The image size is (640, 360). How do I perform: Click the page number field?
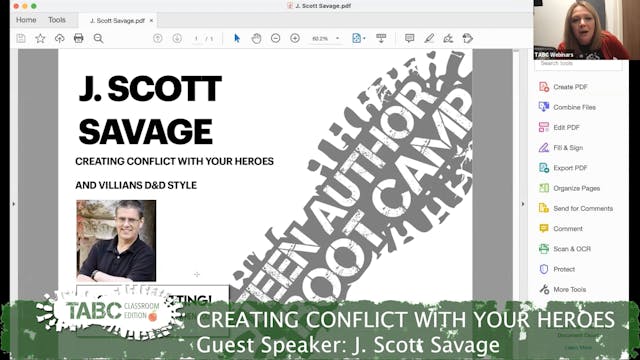coord(197,38)
